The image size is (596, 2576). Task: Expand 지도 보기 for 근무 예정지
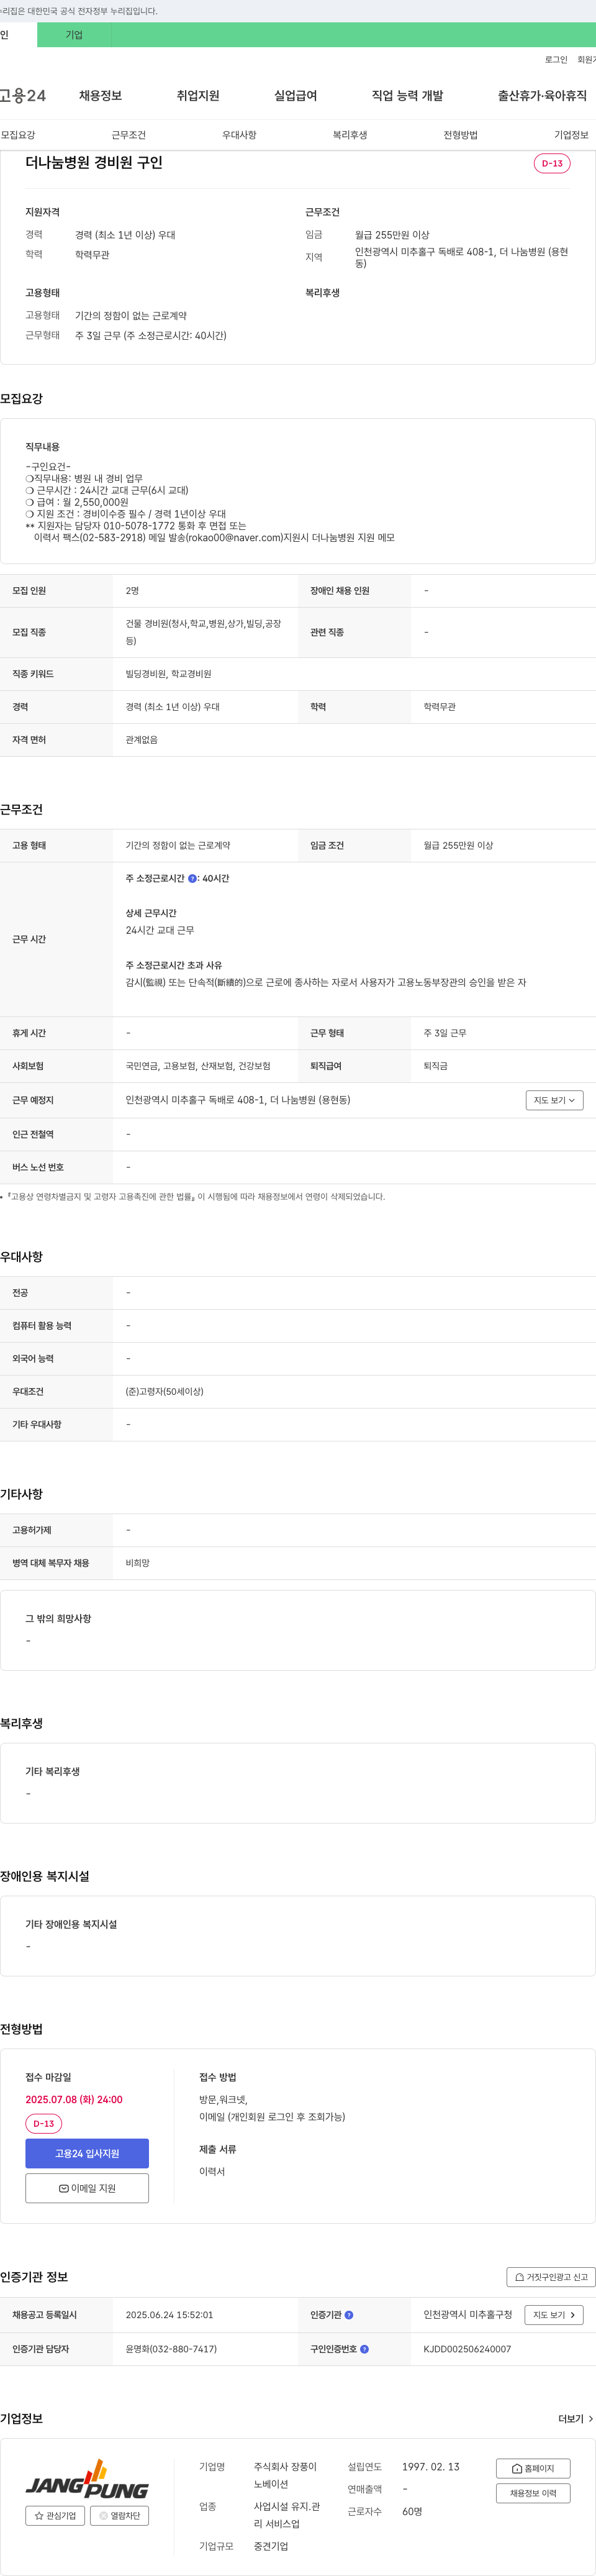(x=554, y=1100)
